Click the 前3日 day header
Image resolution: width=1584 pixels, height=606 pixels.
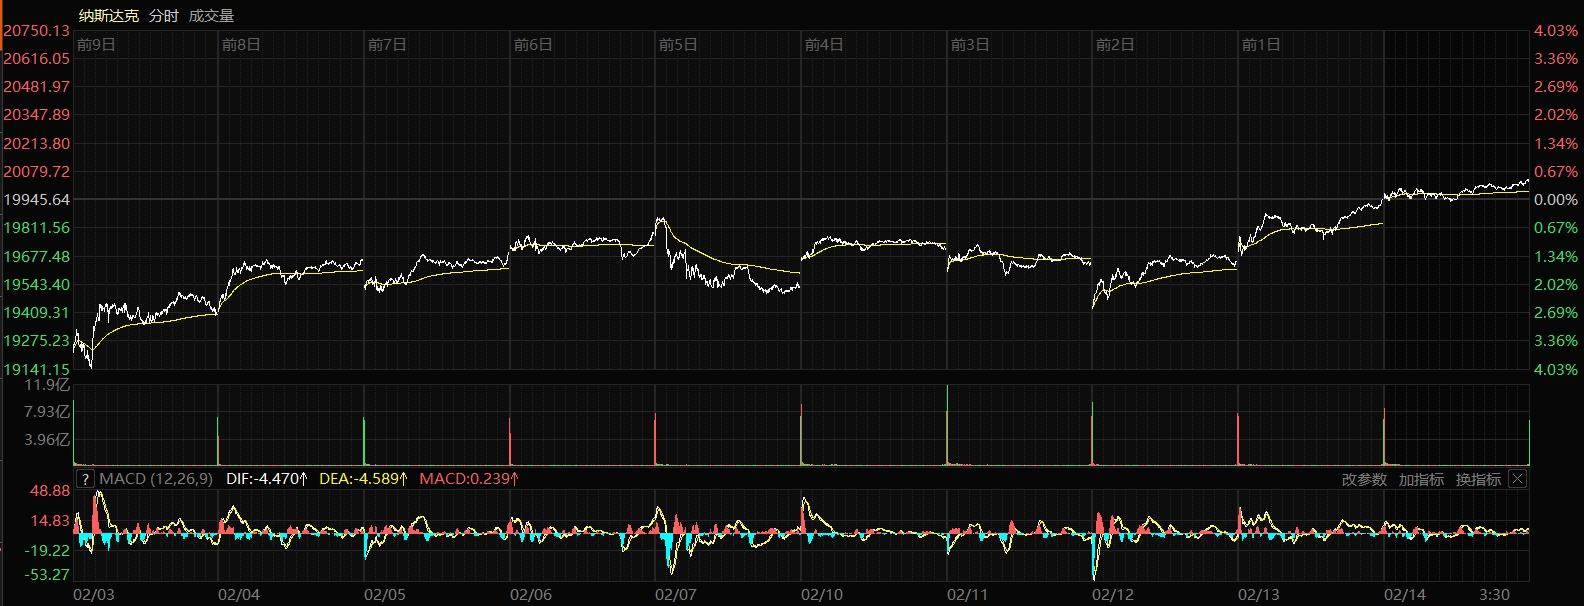[970, 45]
